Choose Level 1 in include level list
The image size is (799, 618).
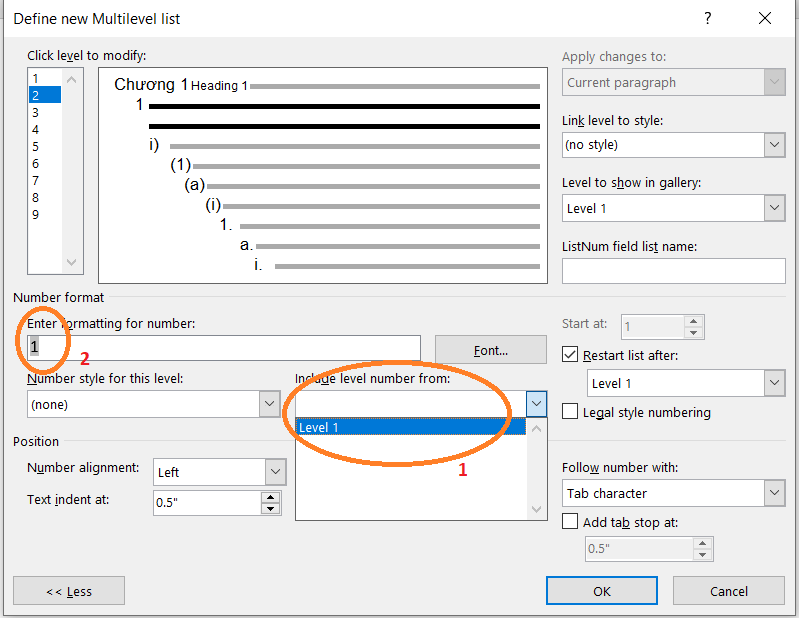[410, 427]
